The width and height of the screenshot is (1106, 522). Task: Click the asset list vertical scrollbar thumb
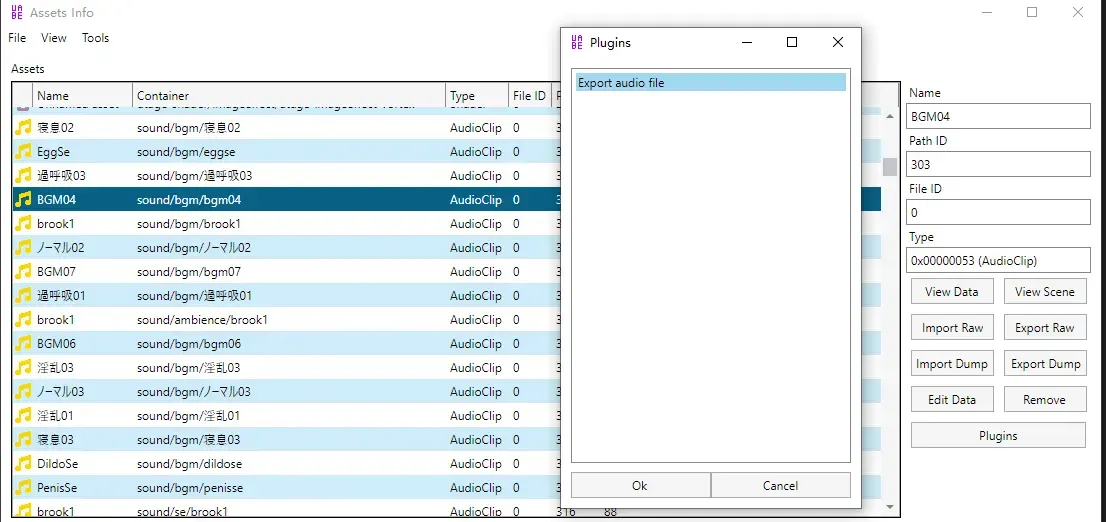click(890, 166)
